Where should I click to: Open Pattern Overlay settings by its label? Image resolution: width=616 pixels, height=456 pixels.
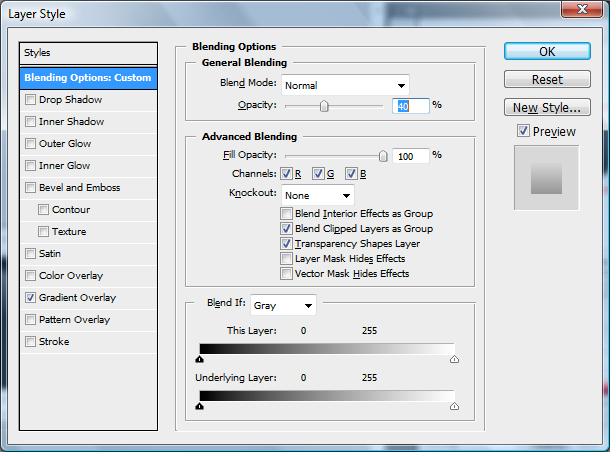tap(75, 320)
